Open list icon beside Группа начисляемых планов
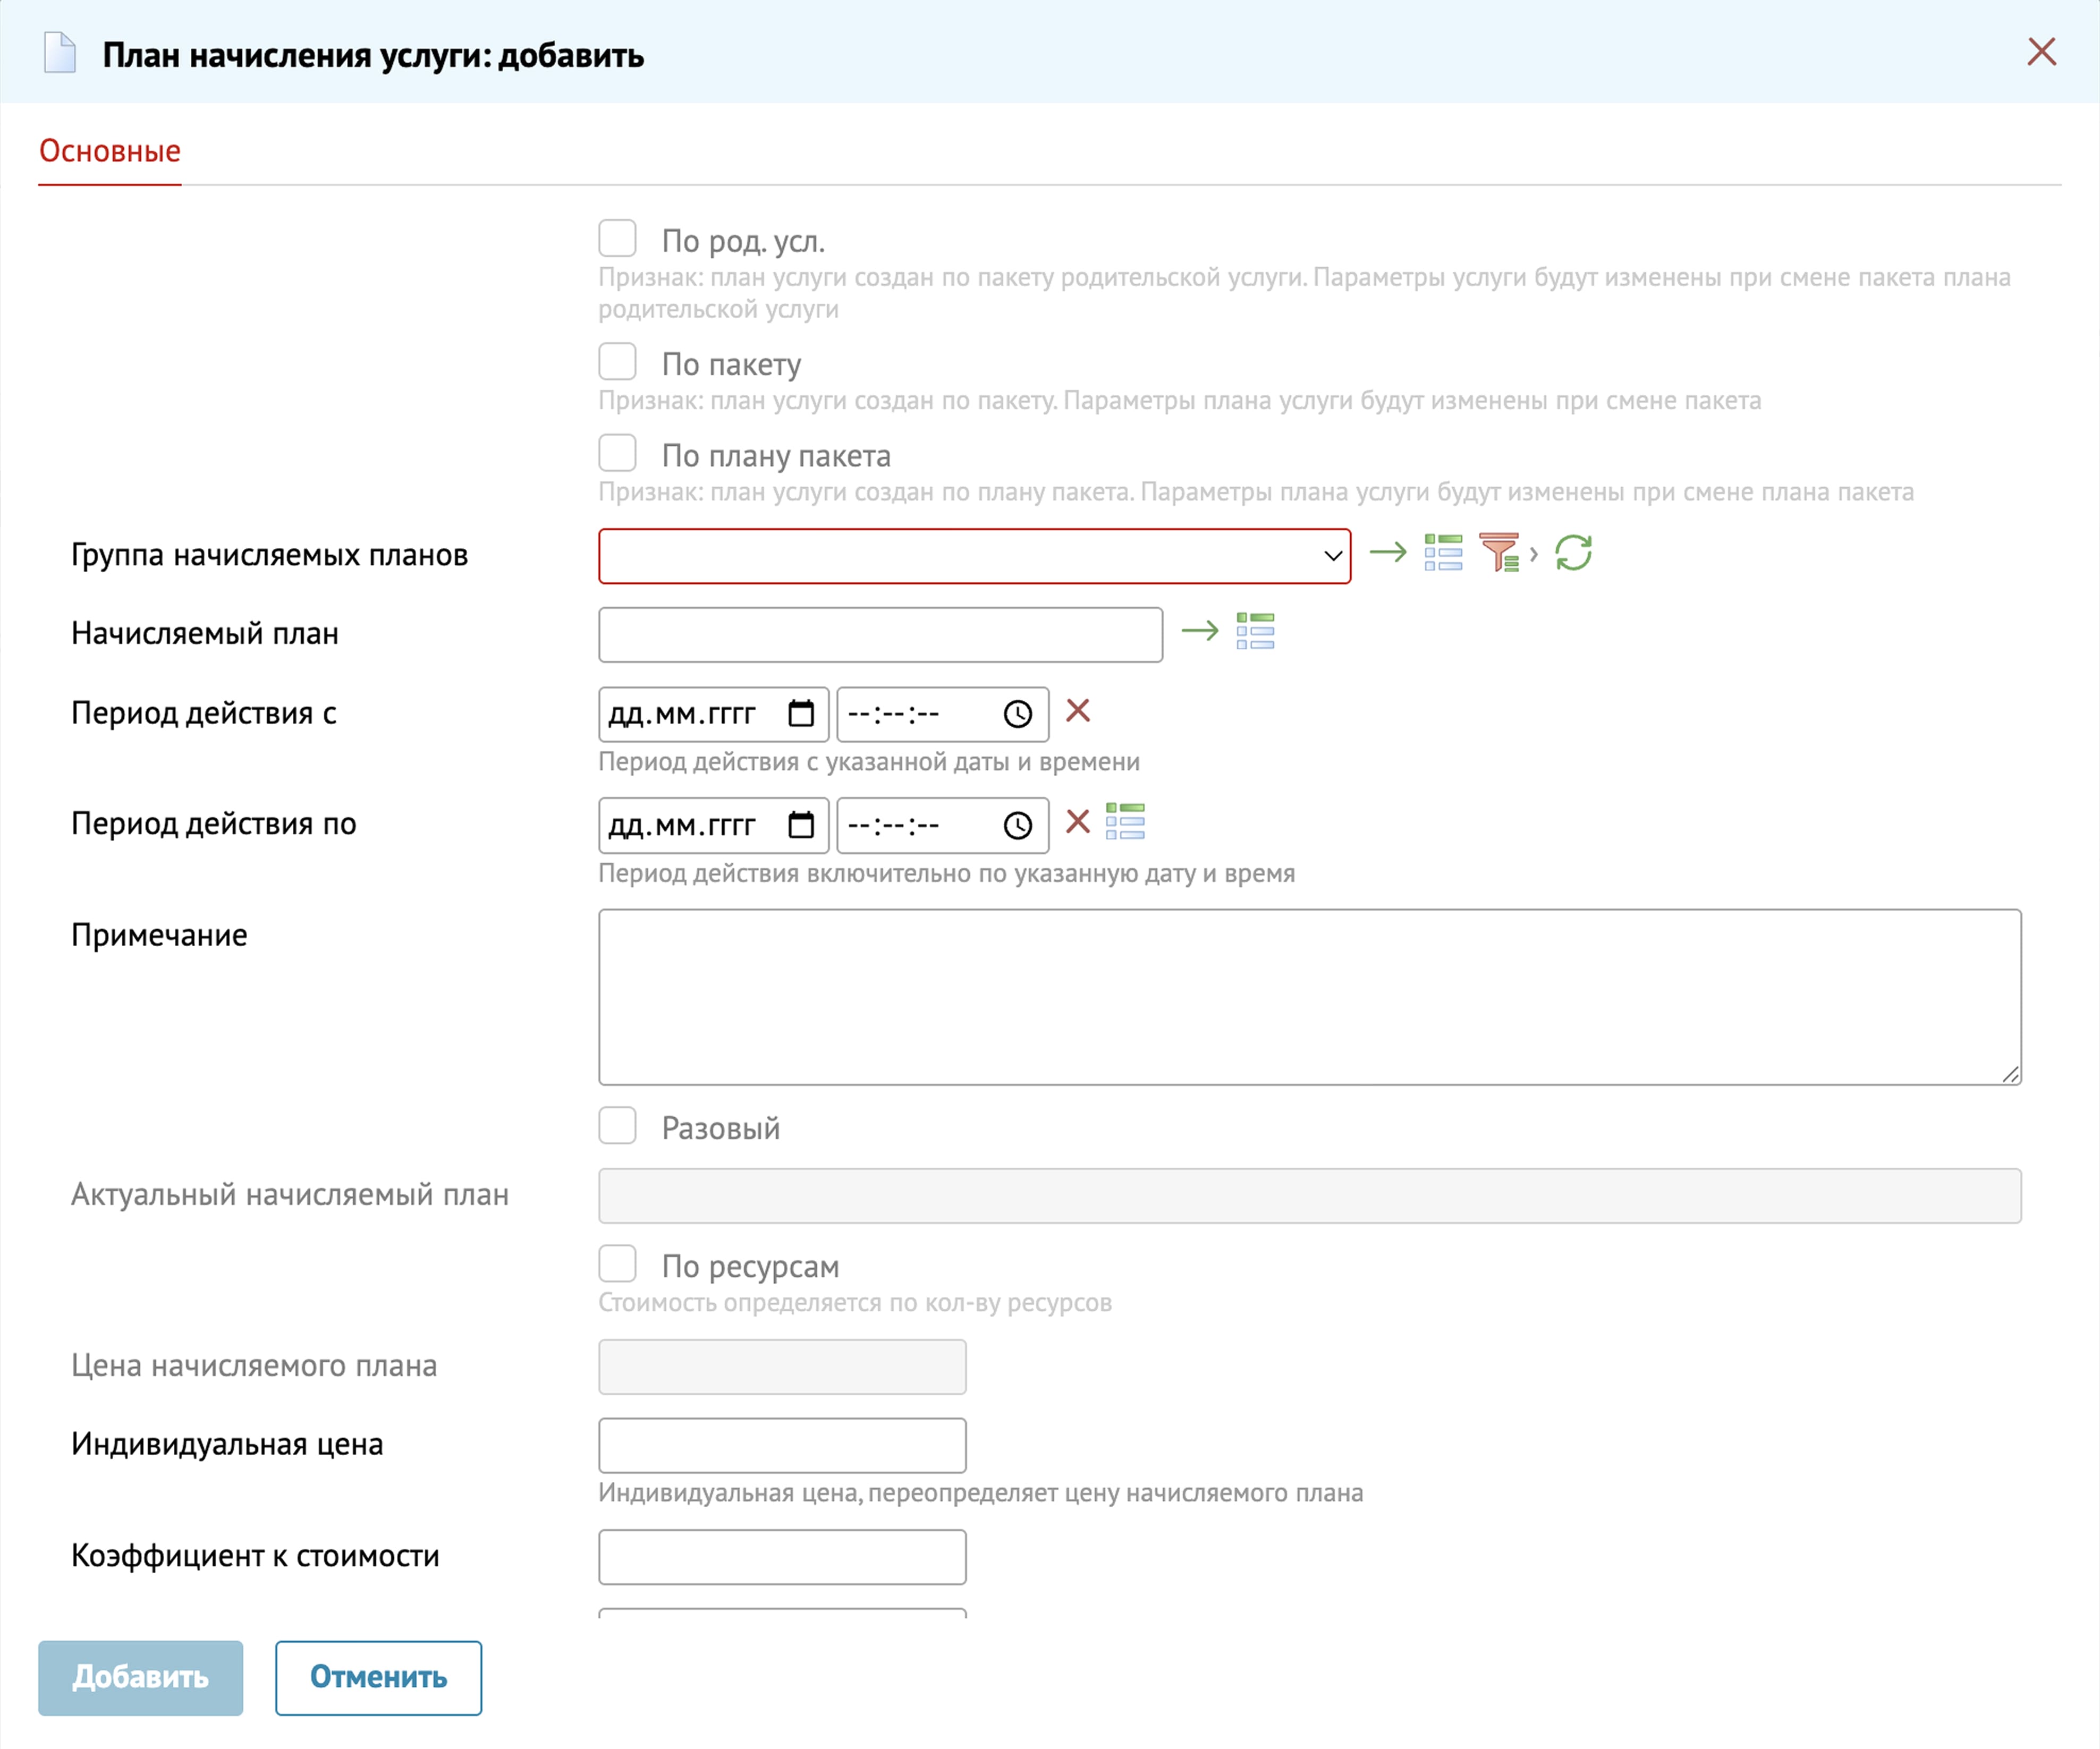Viewport: 2100px width, 1749px height. [x=1443, y=552]
